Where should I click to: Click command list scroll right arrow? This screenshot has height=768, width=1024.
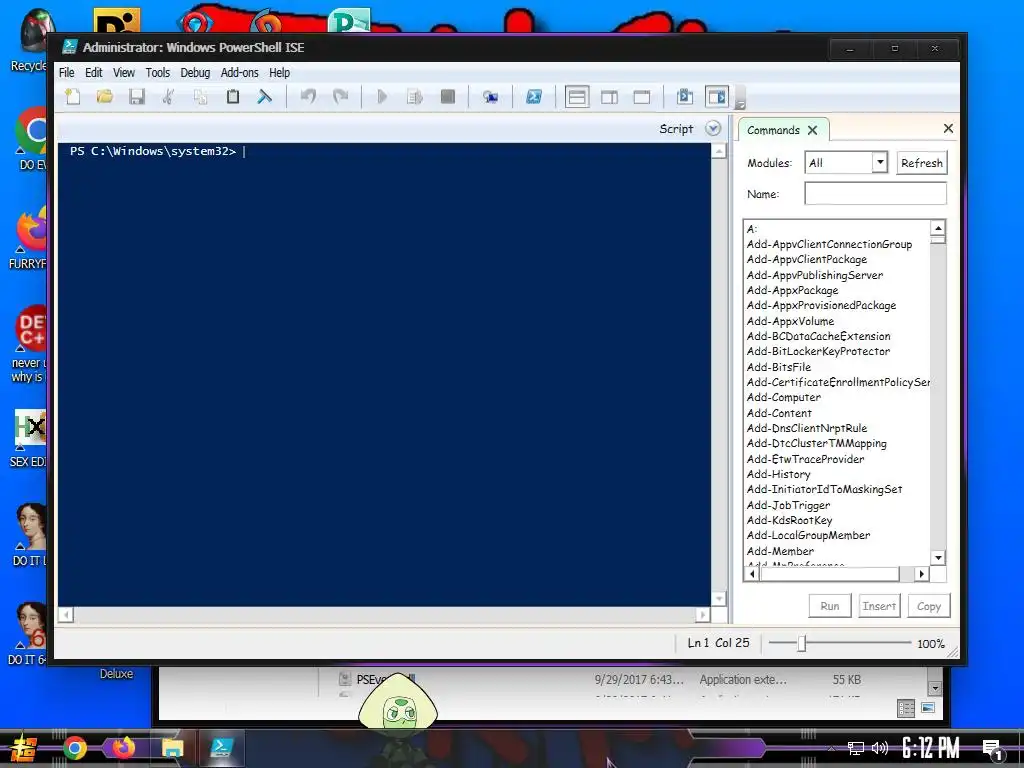[x=921, y=574]
